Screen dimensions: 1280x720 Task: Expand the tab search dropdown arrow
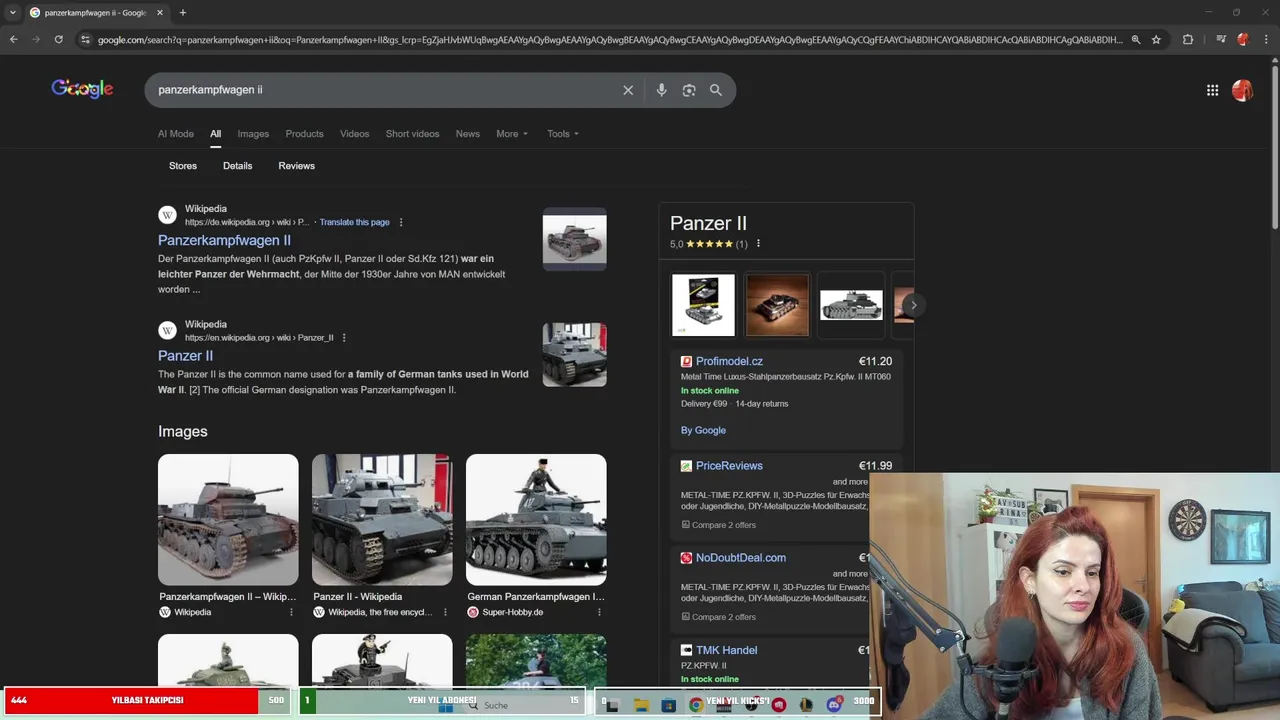tap(13, 13)
